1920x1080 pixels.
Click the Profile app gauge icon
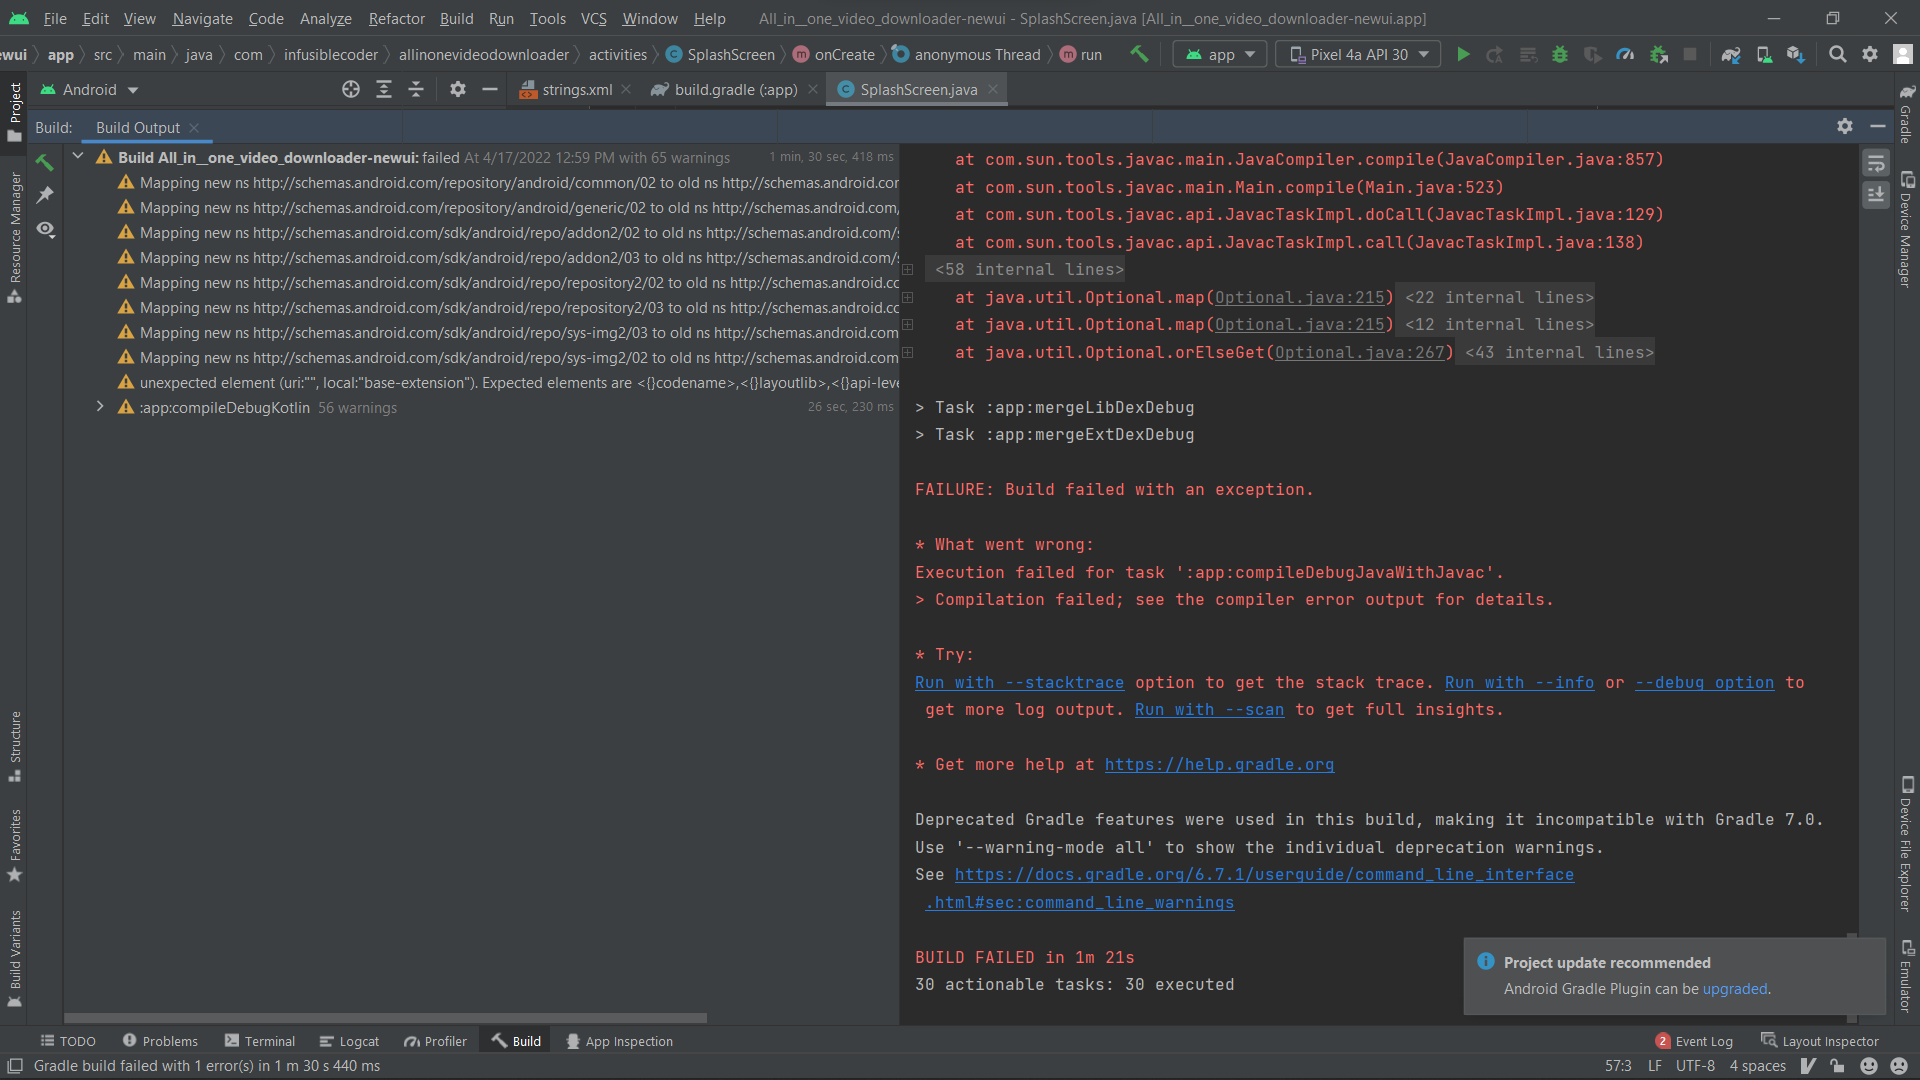pyautogui.click(x=1625, y=54)
